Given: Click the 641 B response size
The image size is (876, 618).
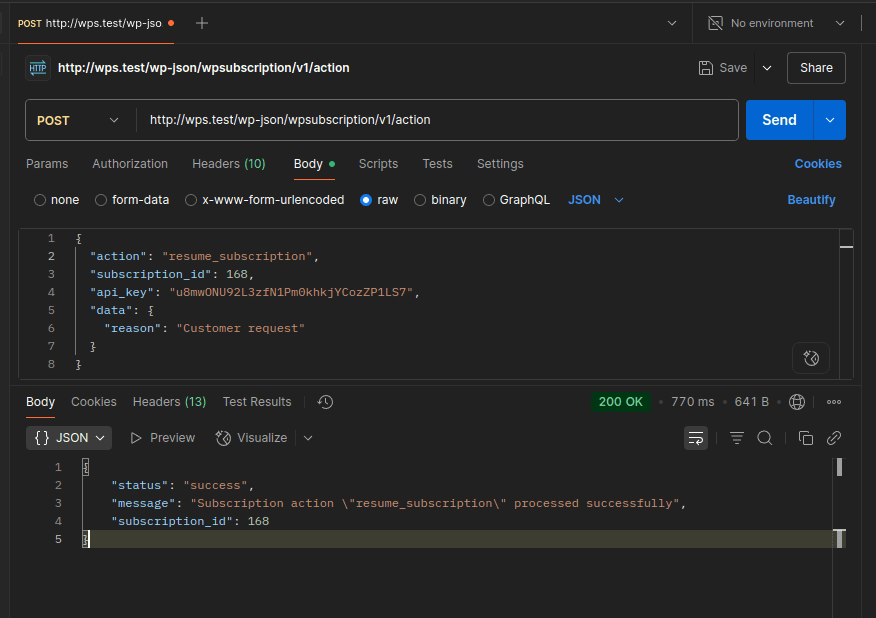Looking at the screenshot, I should pos(751,402).
